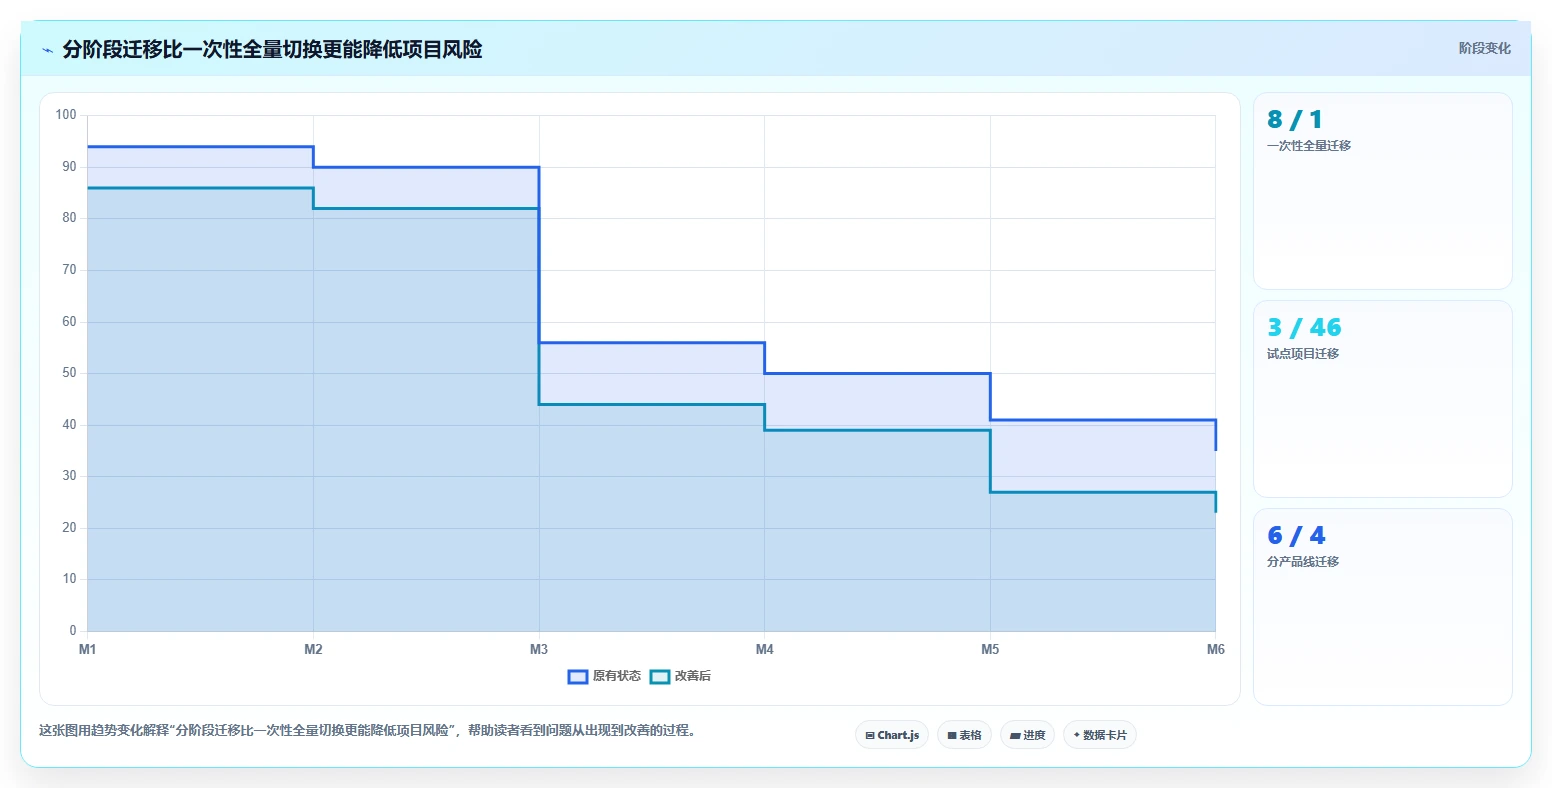Toggle the 改善后 legend swatch

pos(660,677)
